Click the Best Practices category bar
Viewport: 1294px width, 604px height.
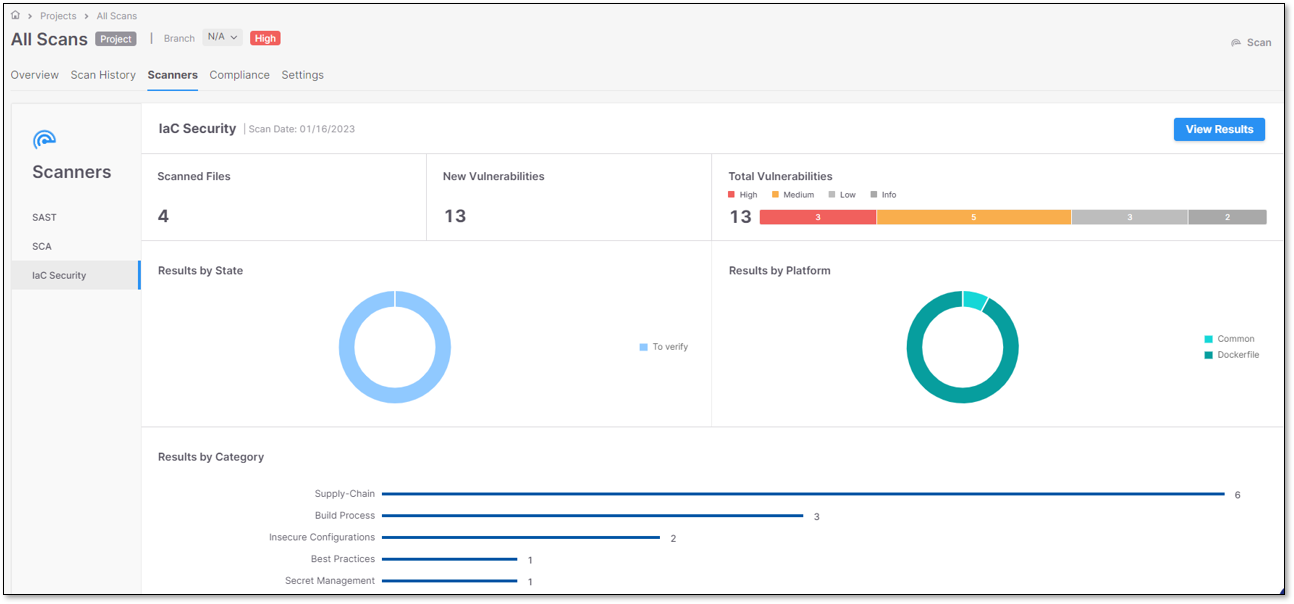click(x=450, y=560)
